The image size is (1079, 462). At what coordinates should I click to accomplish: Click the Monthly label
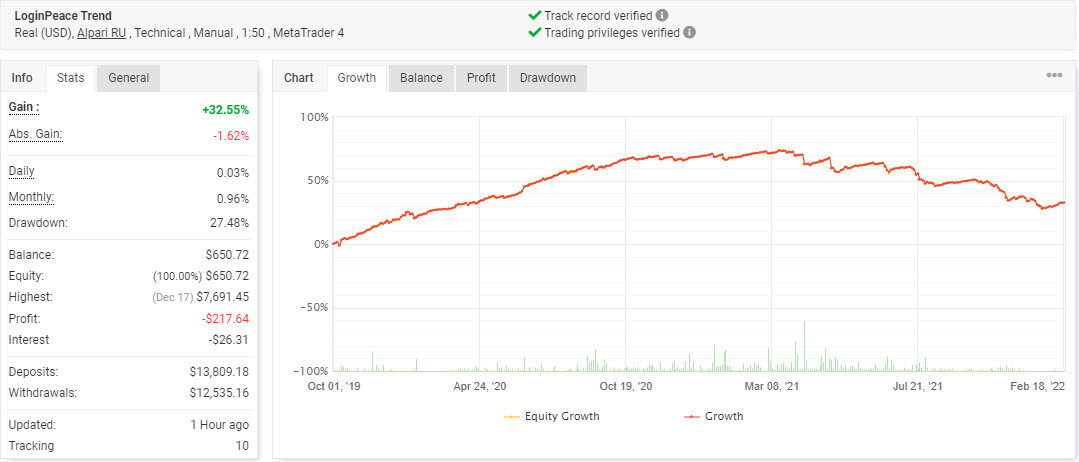click(x=31, y=198)
